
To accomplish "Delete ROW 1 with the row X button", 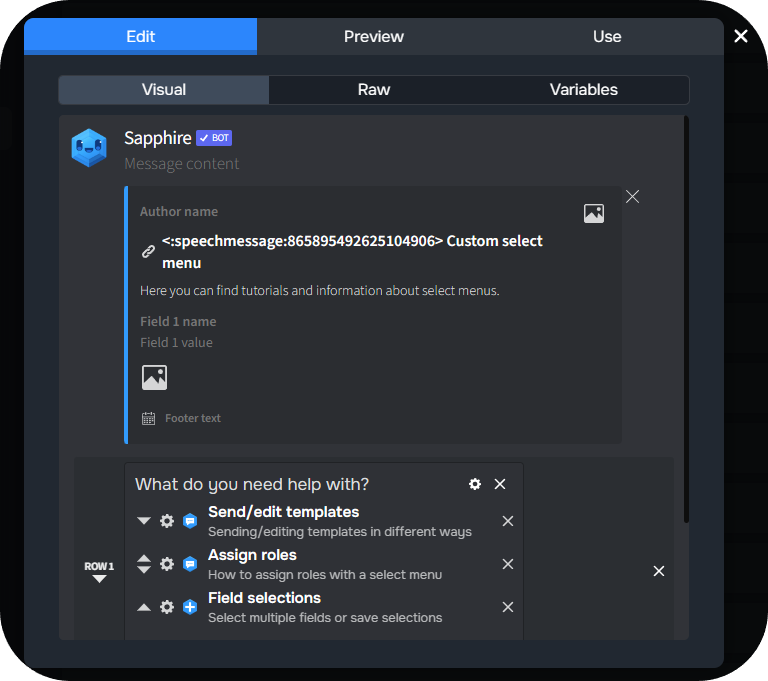I will [659, 571].
